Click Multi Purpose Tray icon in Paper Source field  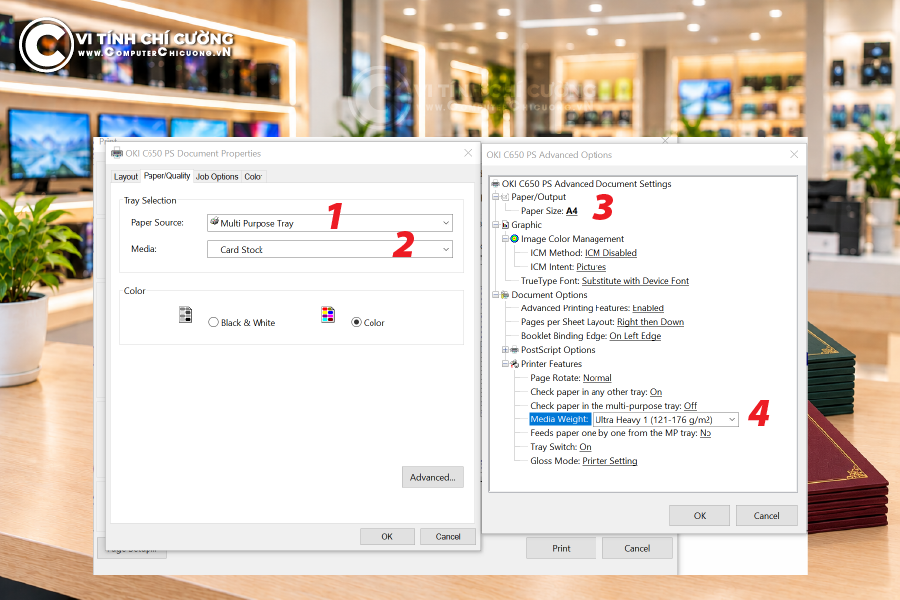point(214,221)
